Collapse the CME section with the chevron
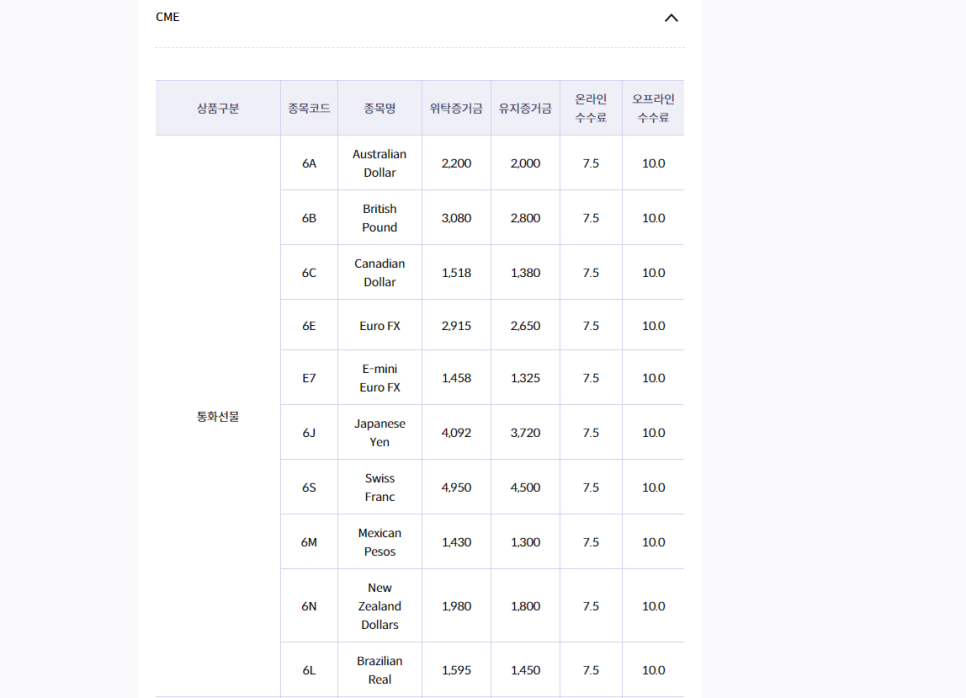The image size is (966, 698). [x=671, y=18]
